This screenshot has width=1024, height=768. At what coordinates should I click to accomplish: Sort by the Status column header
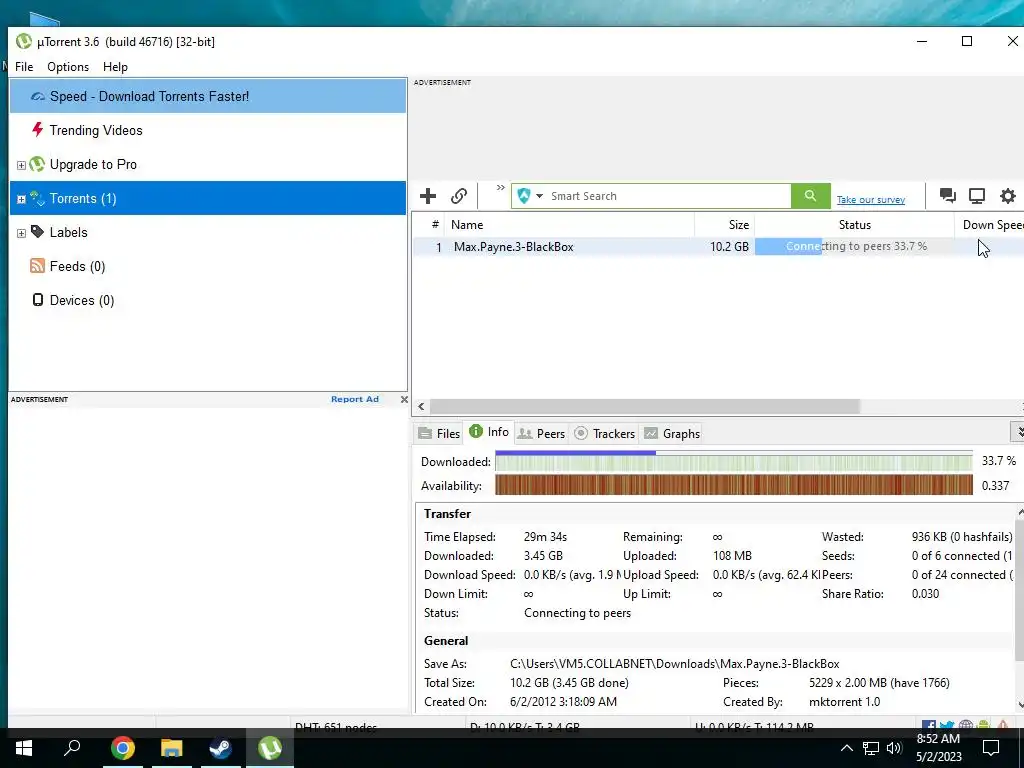click(854, 225)
